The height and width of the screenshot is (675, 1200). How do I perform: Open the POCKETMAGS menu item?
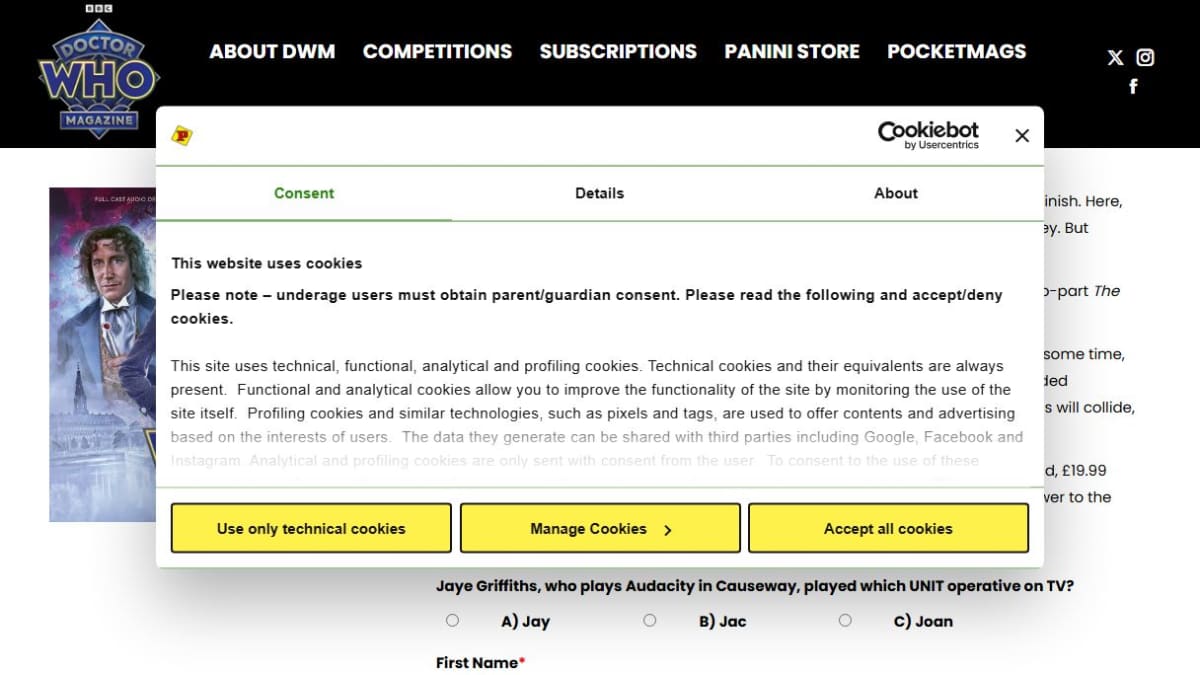coord(957,51)
